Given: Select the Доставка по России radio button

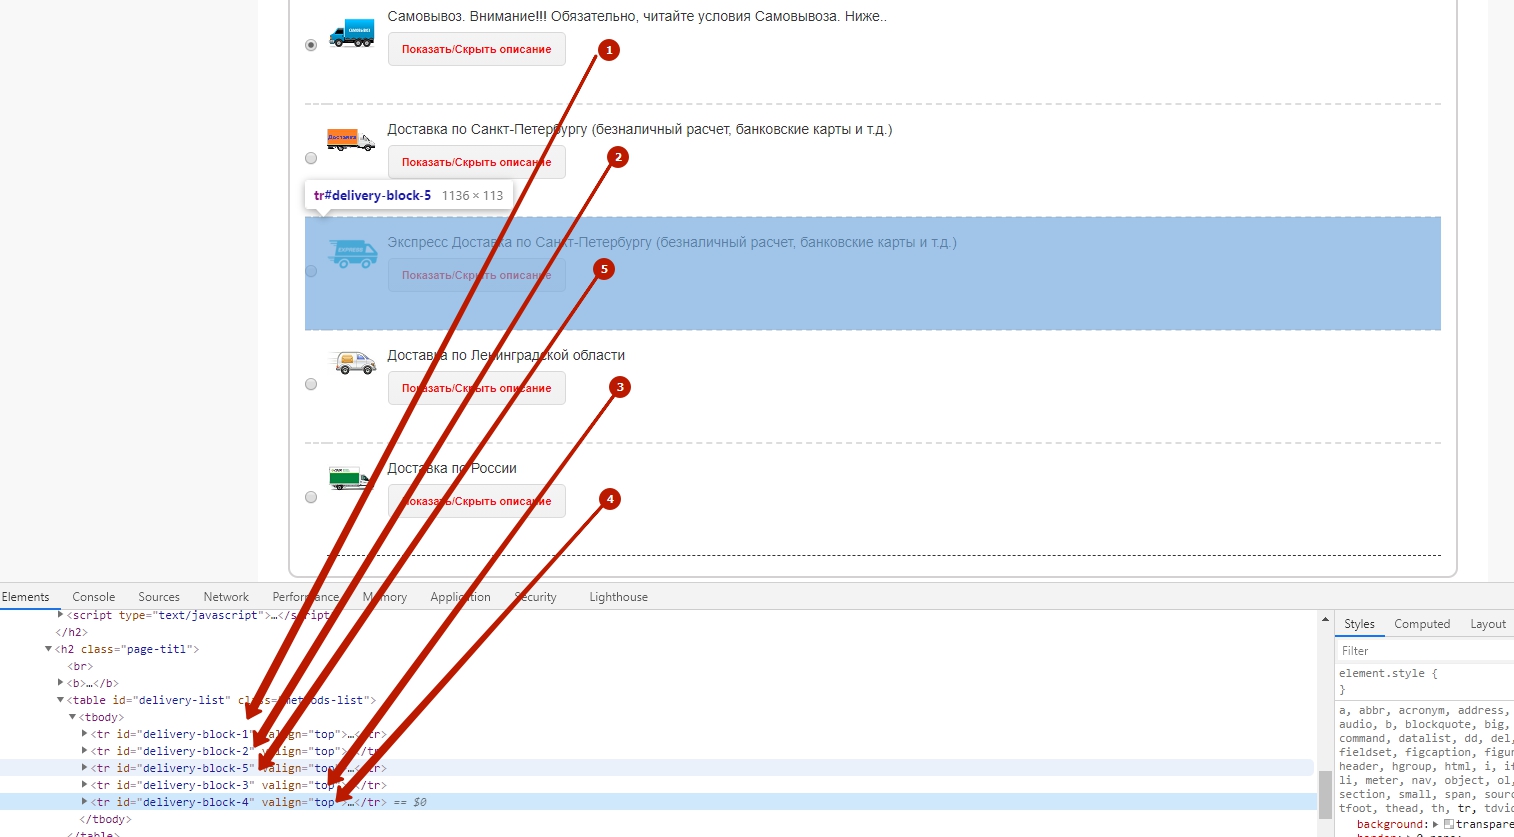Looking at the screenshot, I should [x=311, y=497].
